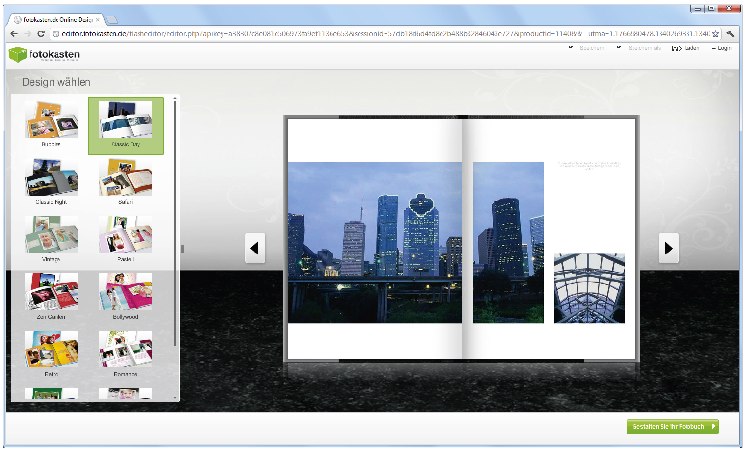Choose the Safari design thumbnail

[x=126, y=181]
